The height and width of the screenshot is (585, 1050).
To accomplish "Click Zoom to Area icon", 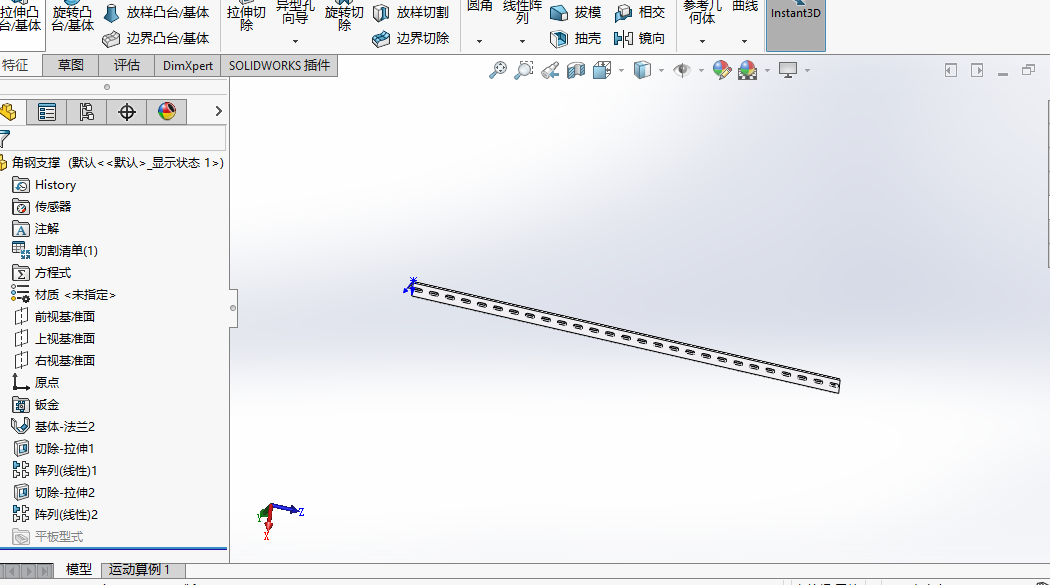I will (x=524, y=70).
